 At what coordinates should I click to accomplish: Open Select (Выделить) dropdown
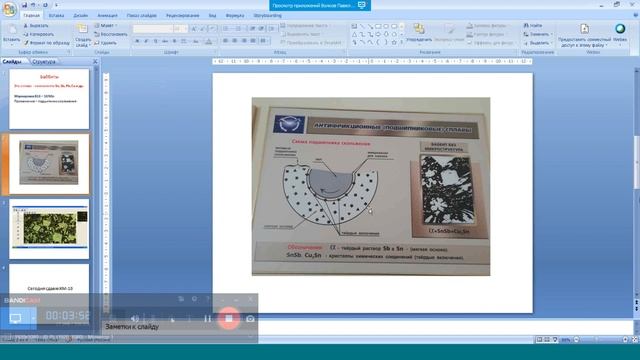(538, 43)
